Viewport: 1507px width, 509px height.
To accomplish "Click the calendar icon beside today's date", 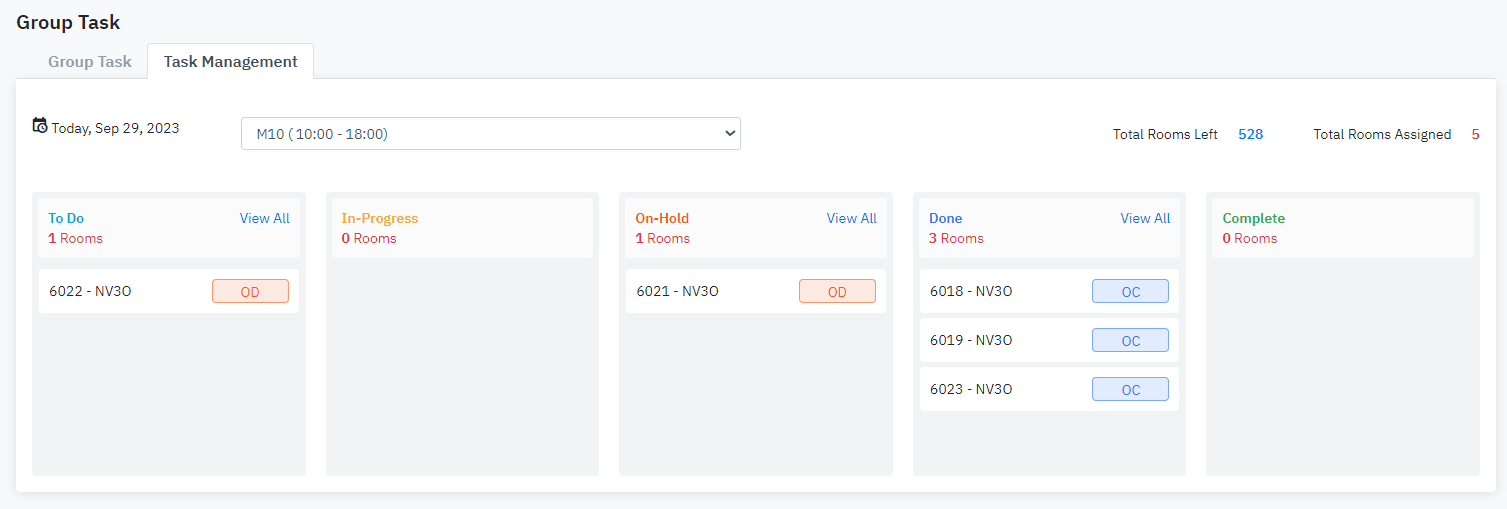I will pos(40,126).
